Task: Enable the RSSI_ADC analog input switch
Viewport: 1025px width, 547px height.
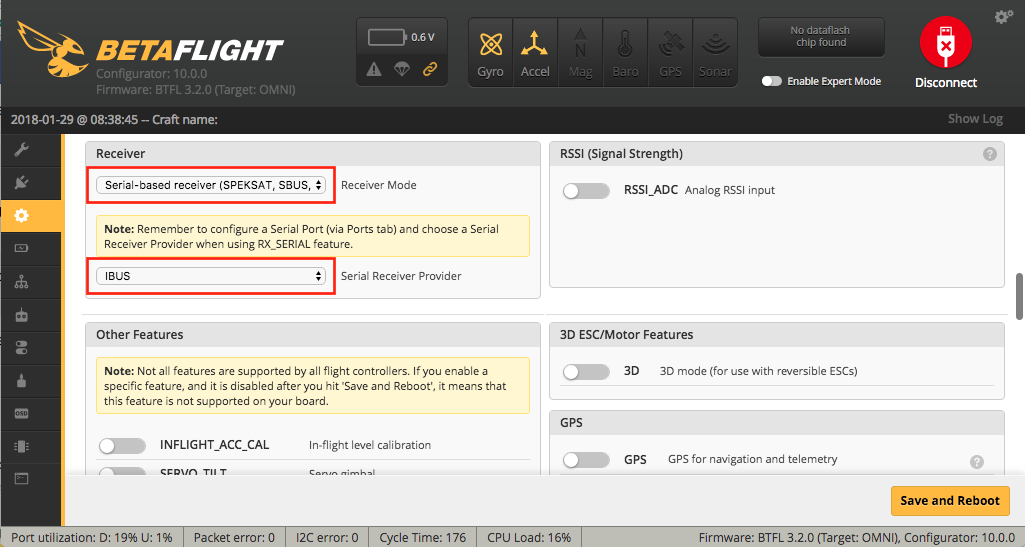Action: pos(586,190)
